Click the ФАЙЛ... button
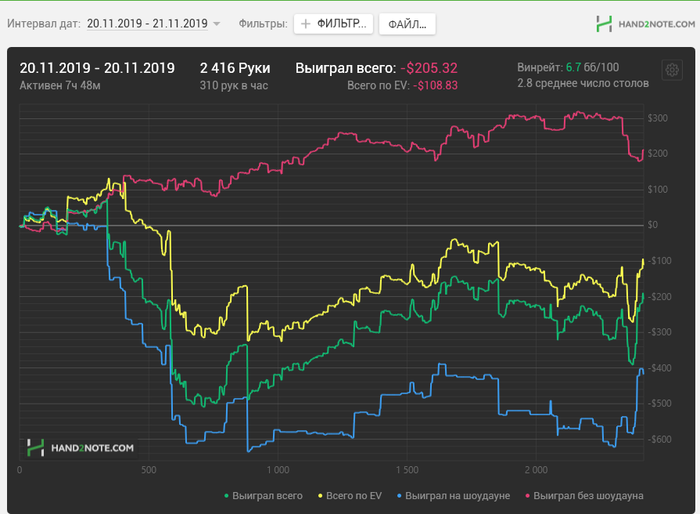 [x=407, y=24]
